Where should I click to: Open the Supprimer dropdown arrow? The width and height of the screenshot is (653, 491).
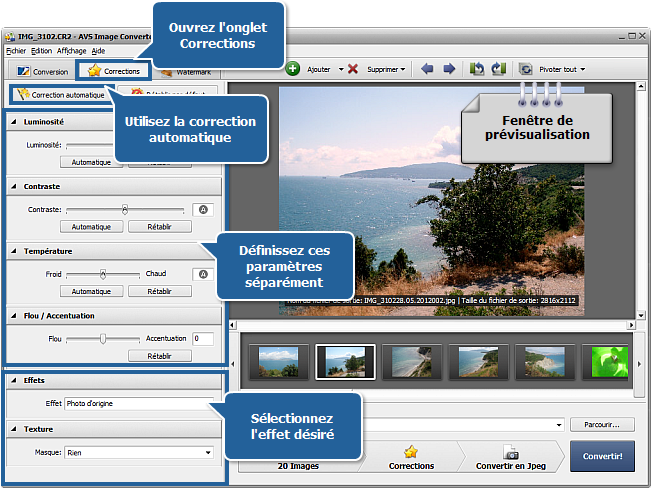pyautogui.click(x=403, y=70)
